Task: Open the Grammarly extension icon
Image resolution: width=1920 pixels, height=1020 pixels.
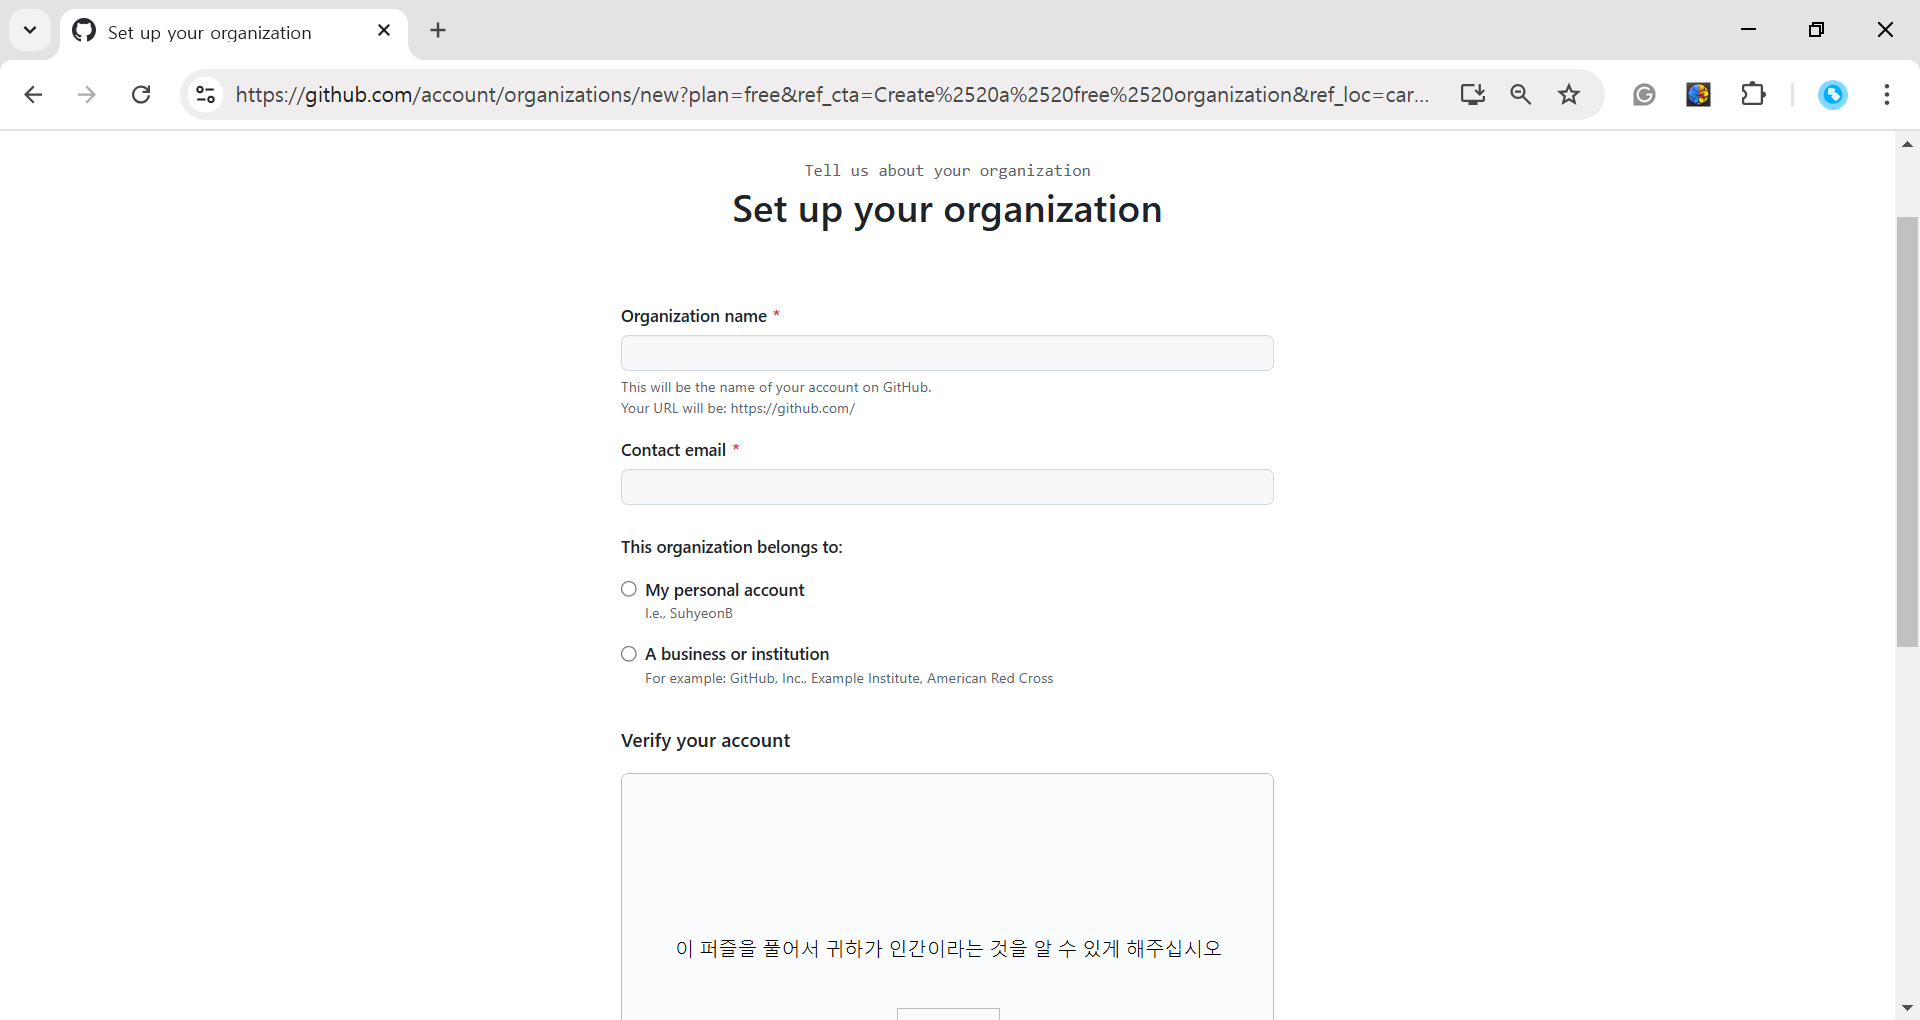Action: coord(1644,94)
